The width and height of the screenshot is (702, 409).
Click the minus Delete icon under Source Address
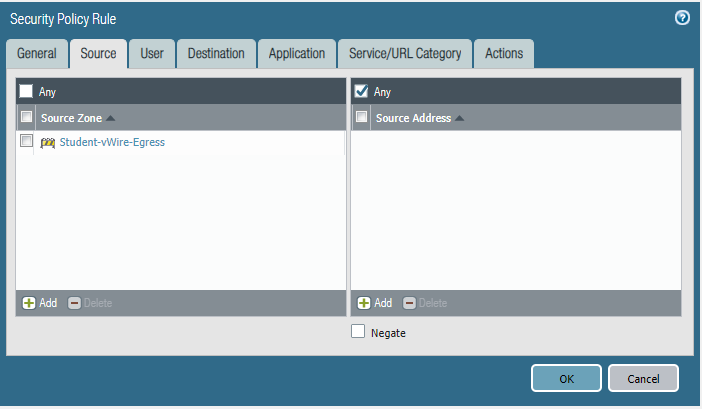[x=409, y=303]
